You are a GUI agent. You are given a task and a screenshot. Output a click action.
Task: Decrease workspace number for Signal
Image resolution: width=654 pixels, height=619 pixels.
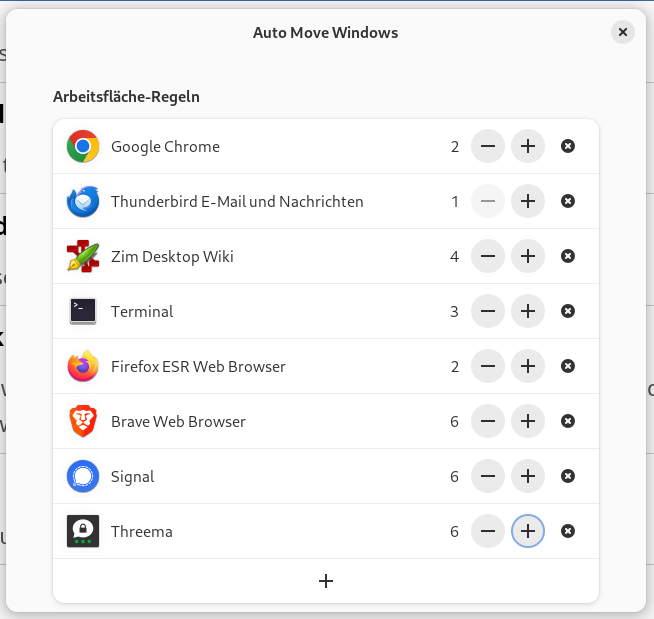[x=487, y=477]
